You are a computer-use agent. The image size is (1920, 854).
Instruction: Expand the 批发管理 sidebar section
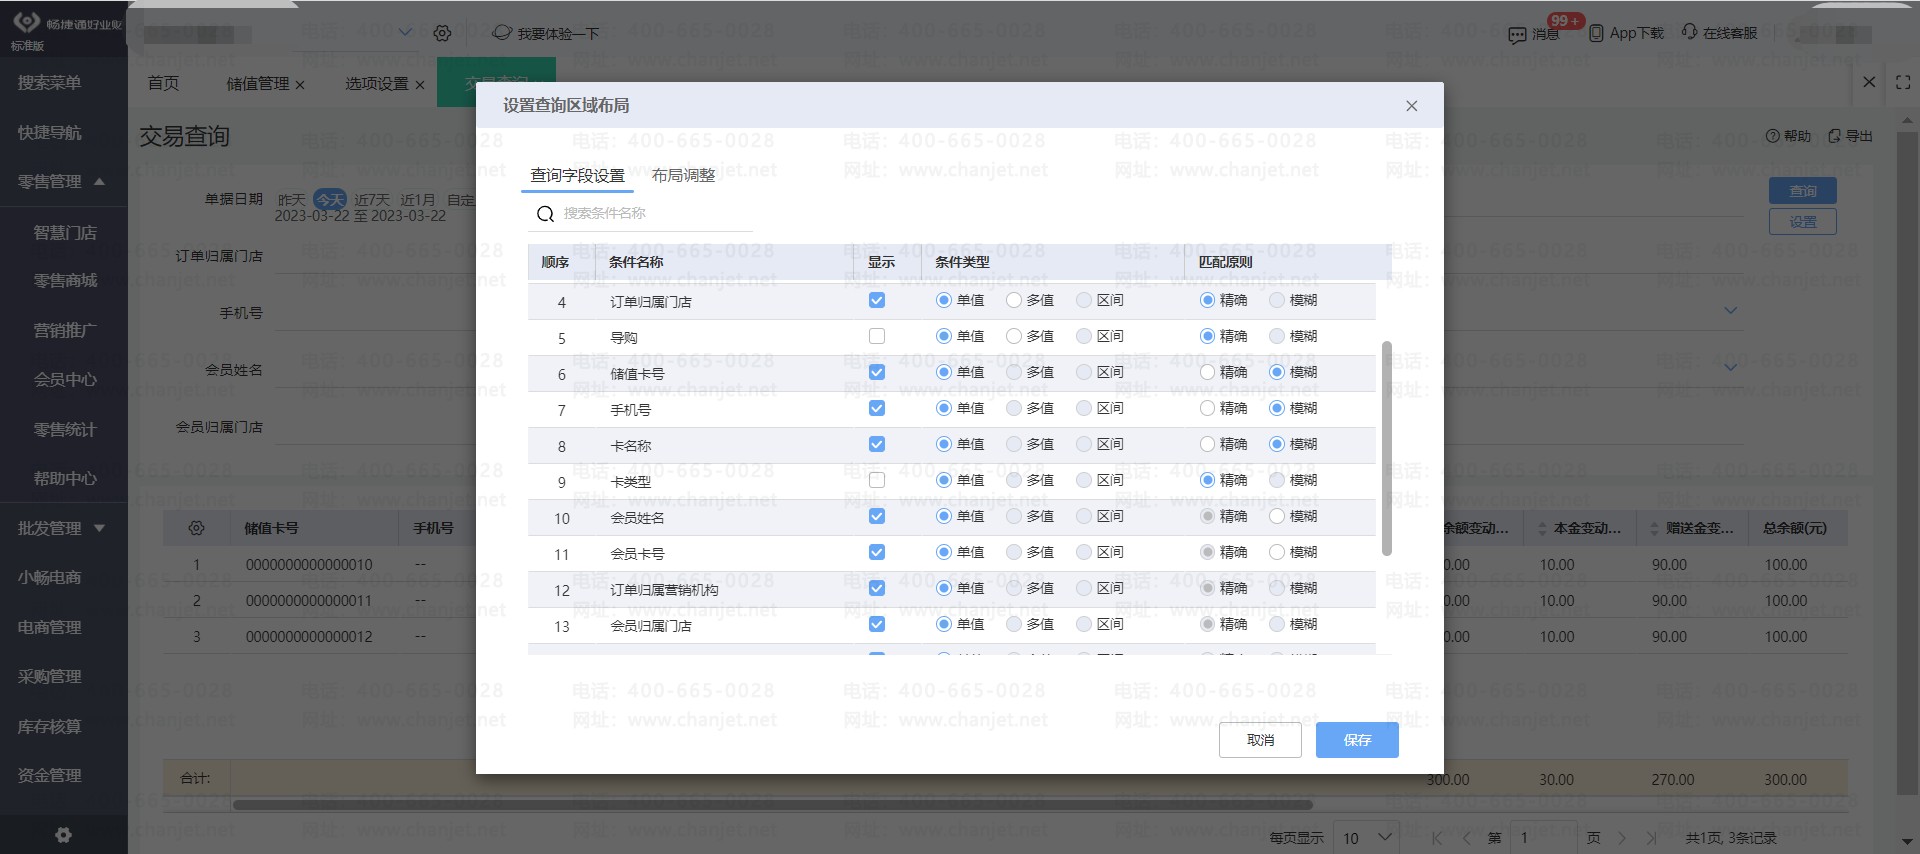tap(99, 528)
